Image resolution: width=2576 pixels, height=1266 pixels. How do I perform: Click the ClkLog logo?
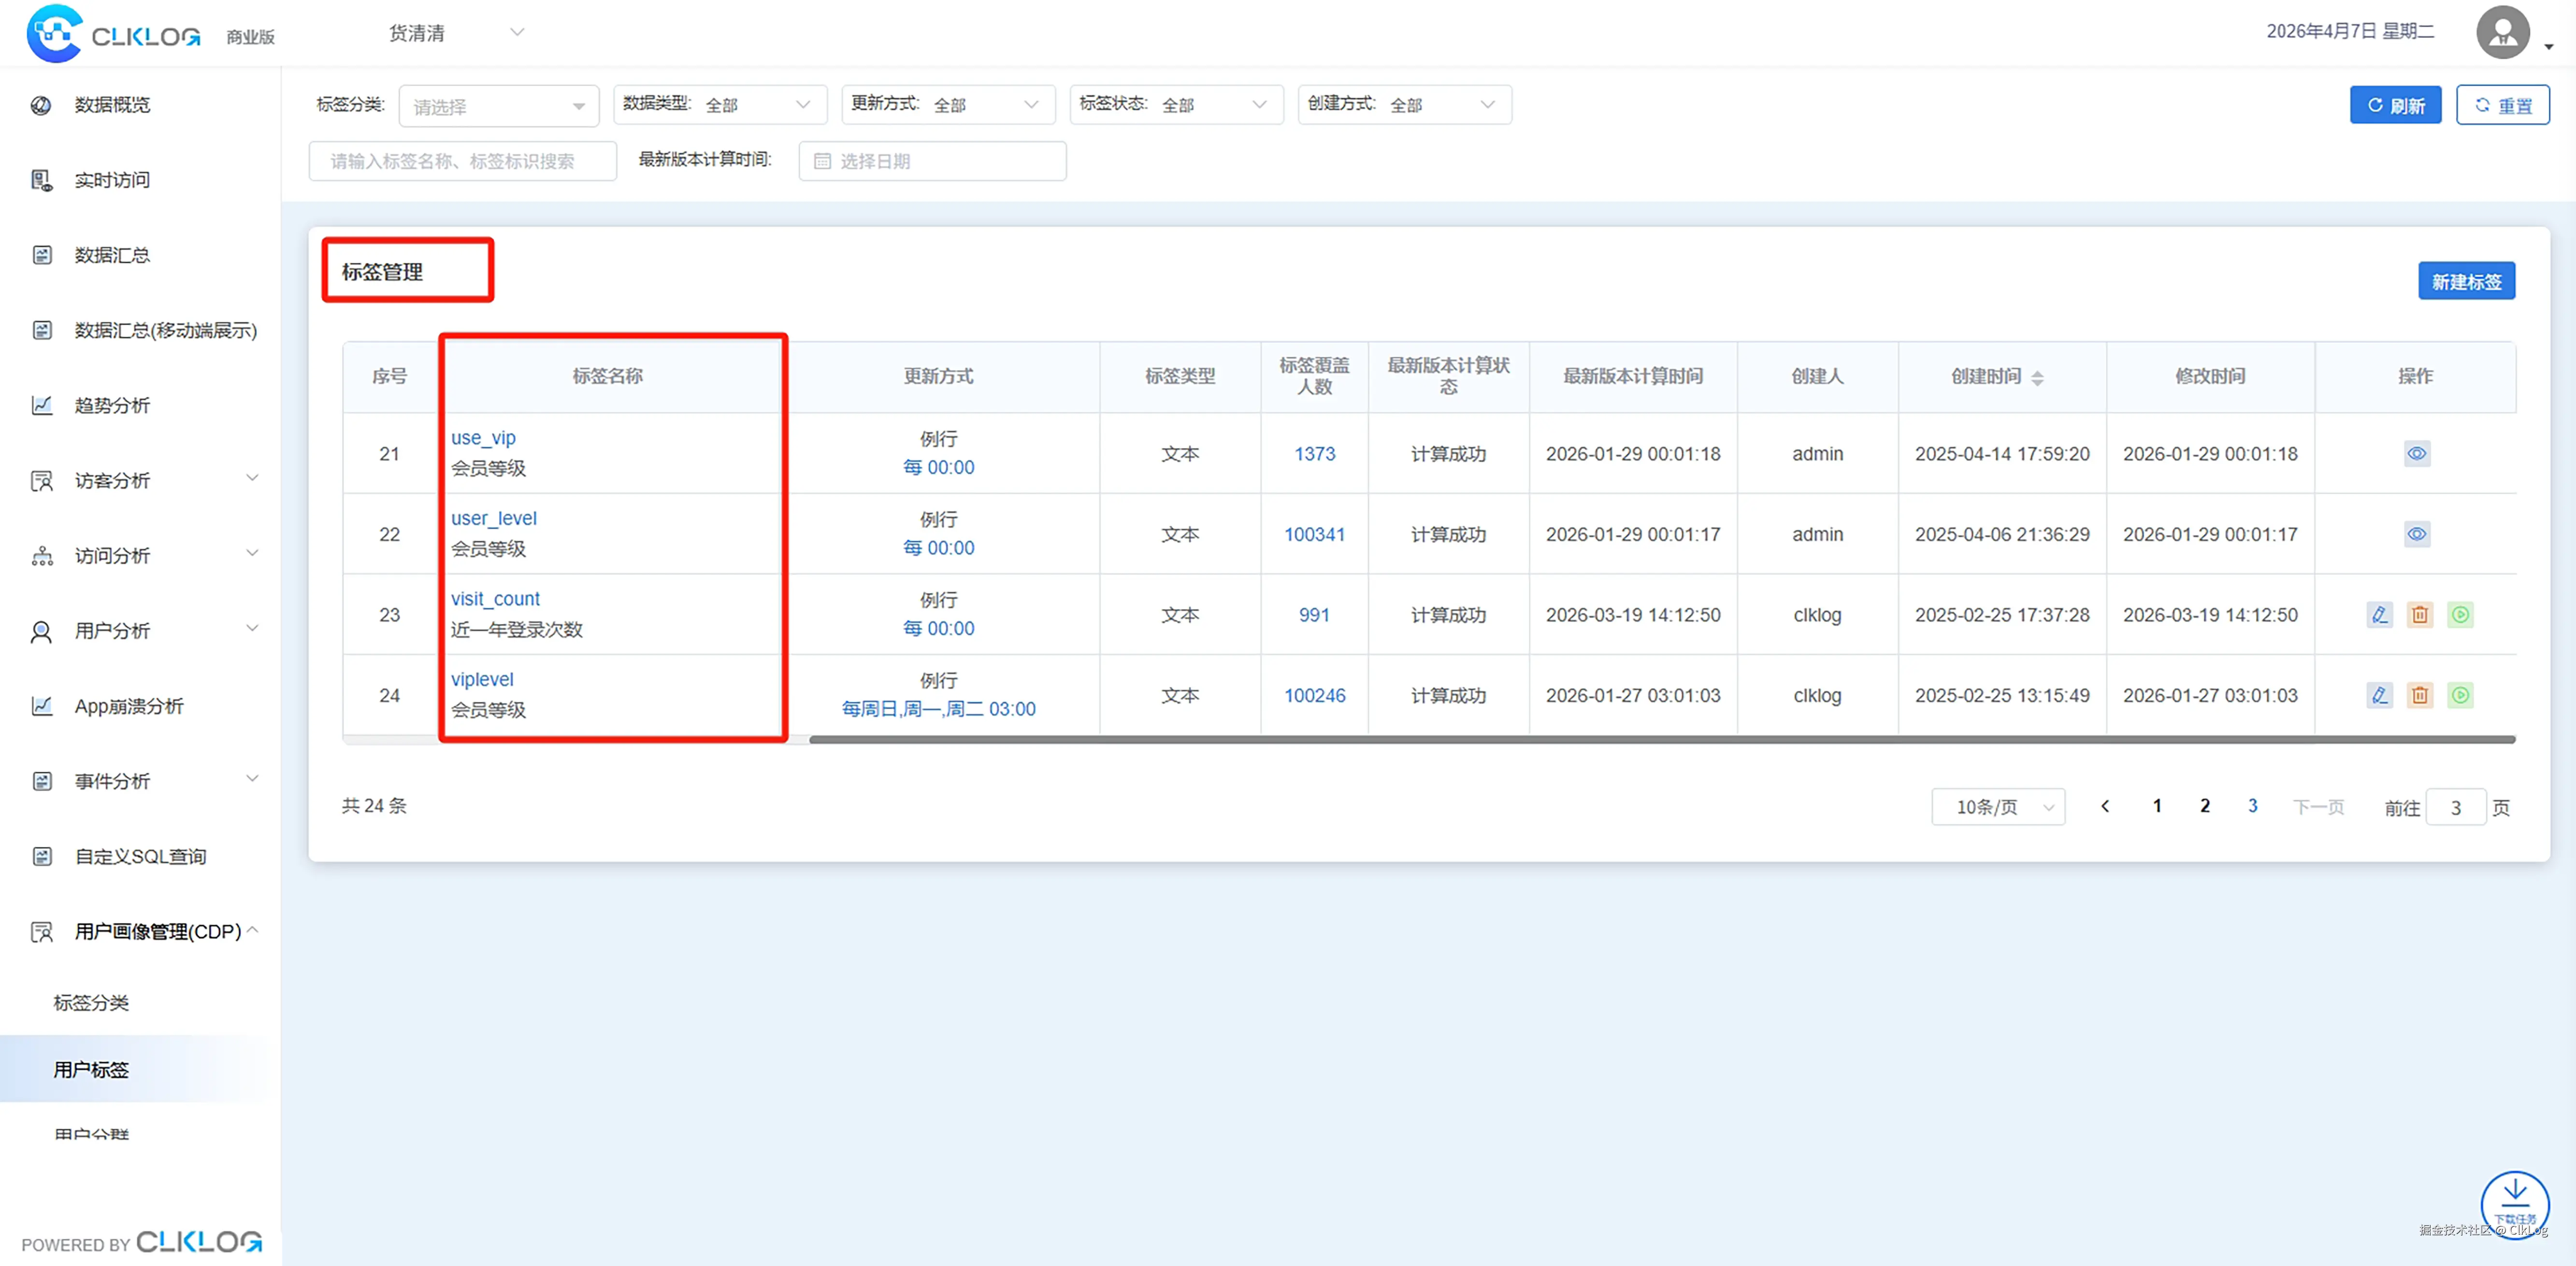click(x=113, y=34)
